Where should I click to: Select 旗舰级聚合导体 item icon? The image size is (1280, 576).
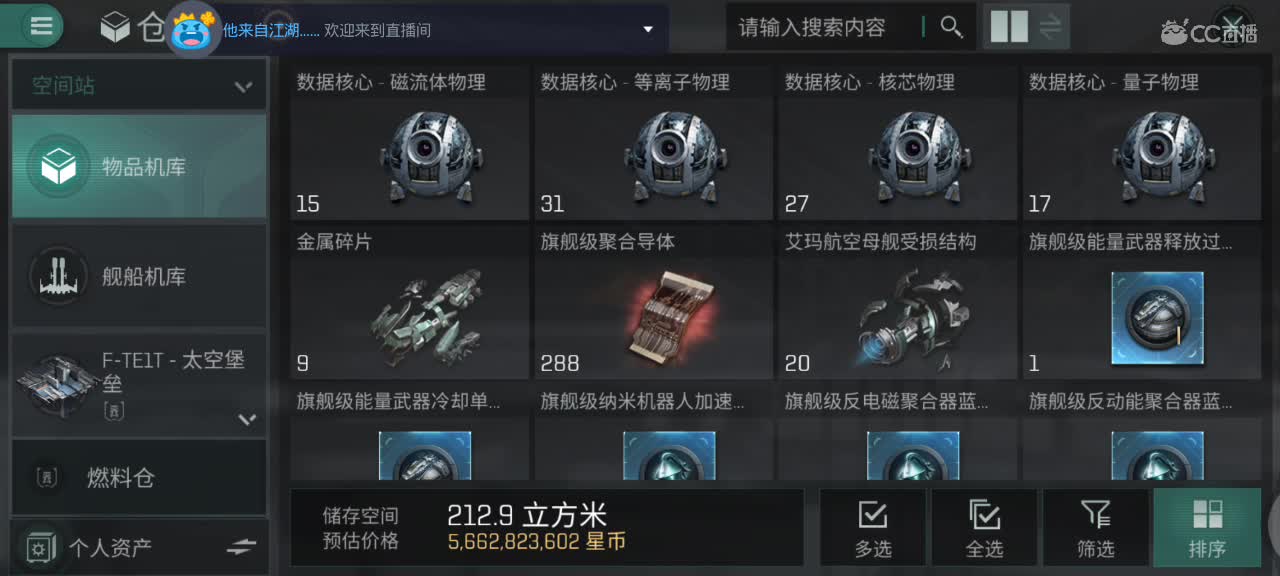pyautogui.click(x=669, y=315)
